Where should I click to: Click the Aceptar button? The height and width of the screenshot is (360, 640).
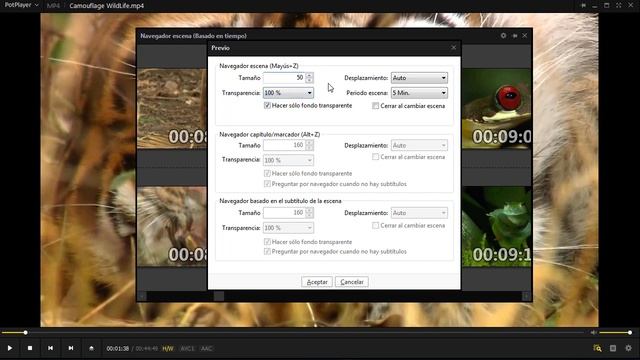pyautogui.click(x=317, y=282)
